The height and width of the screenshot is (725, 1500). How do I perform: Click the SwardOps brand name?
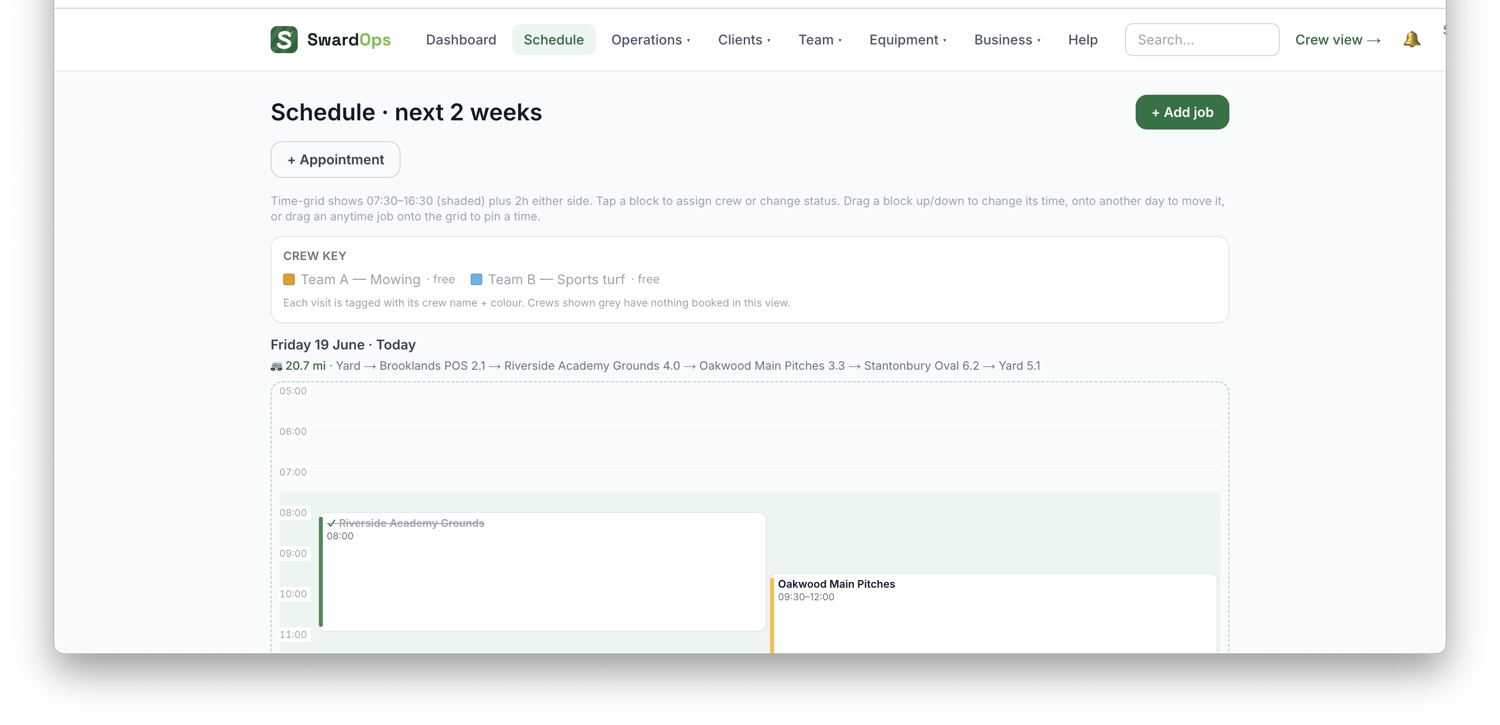pyautogui.click(x=349, y=40)
